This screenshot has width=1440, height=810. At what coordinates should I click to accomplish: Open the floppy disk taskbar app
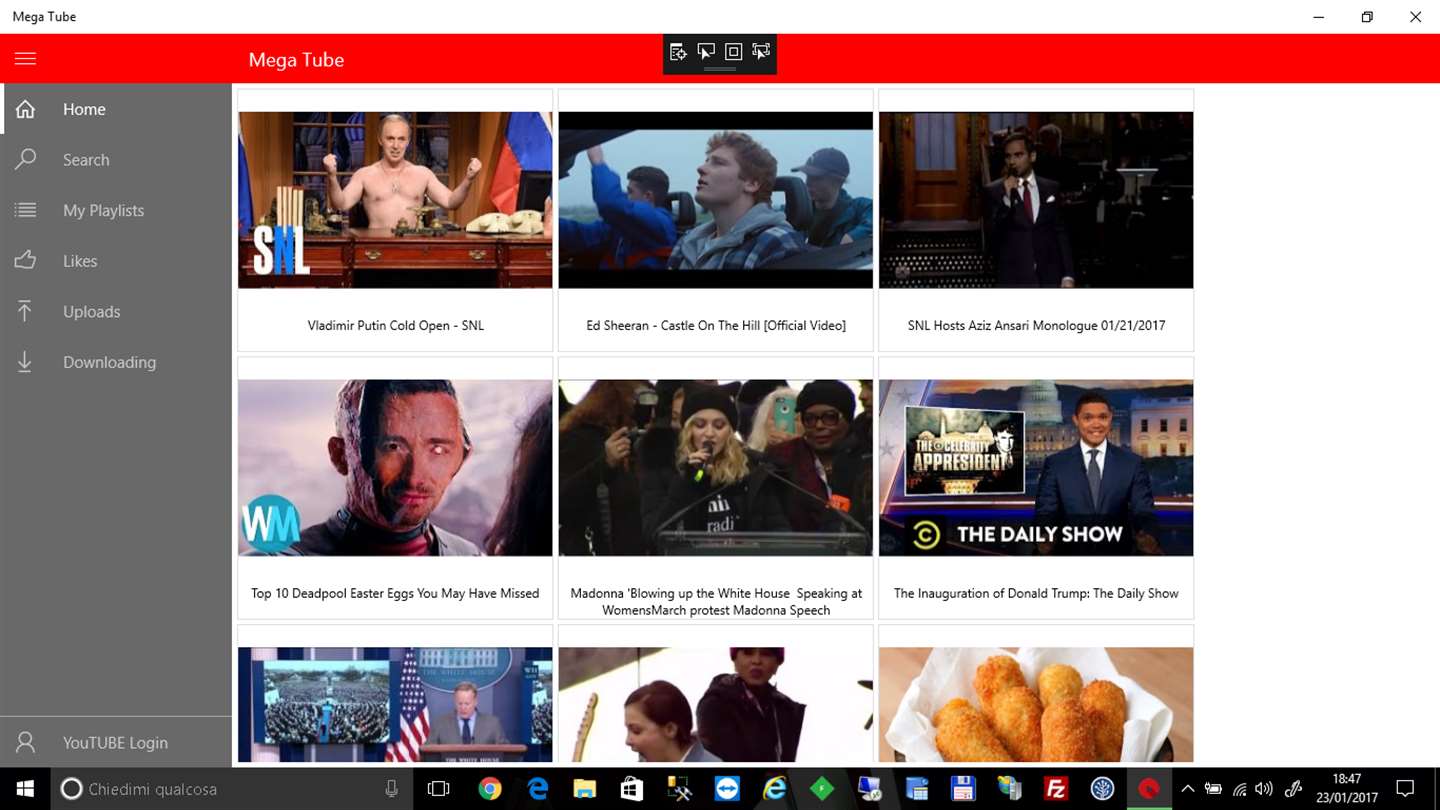point(963,789)
